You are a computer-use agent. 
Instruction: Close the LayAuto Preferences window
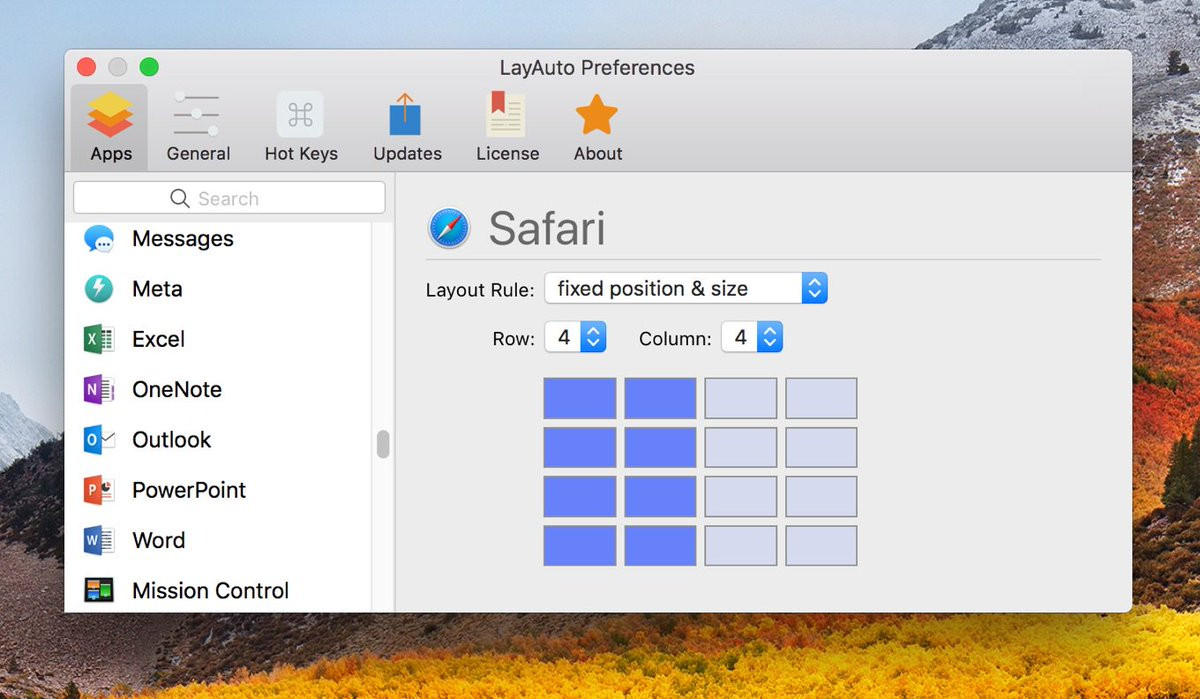click(87, 67)
